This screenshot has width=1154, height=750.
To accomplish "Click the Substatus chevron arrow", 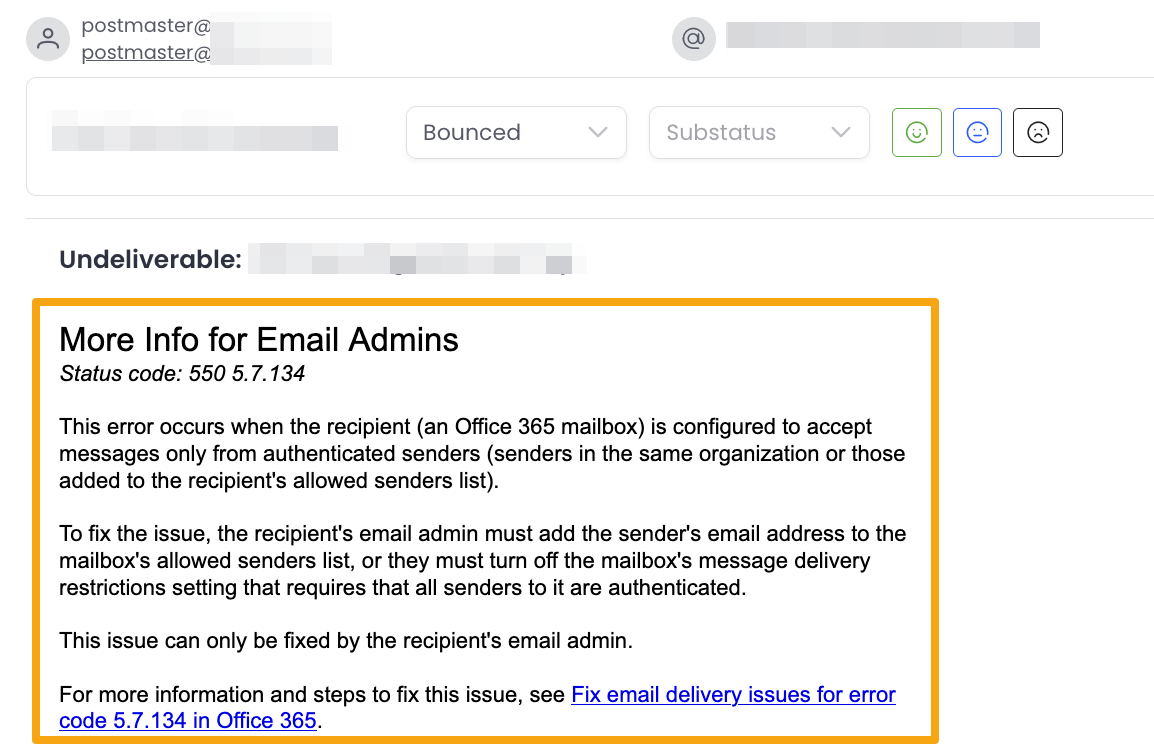I will coord(842,132).
